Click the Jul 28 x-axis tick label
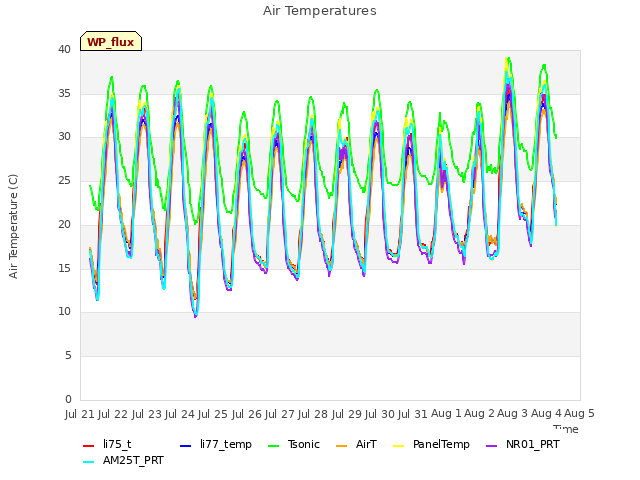Image resolution: width=640 pixels, height=480 pixels. coord(313,414)
